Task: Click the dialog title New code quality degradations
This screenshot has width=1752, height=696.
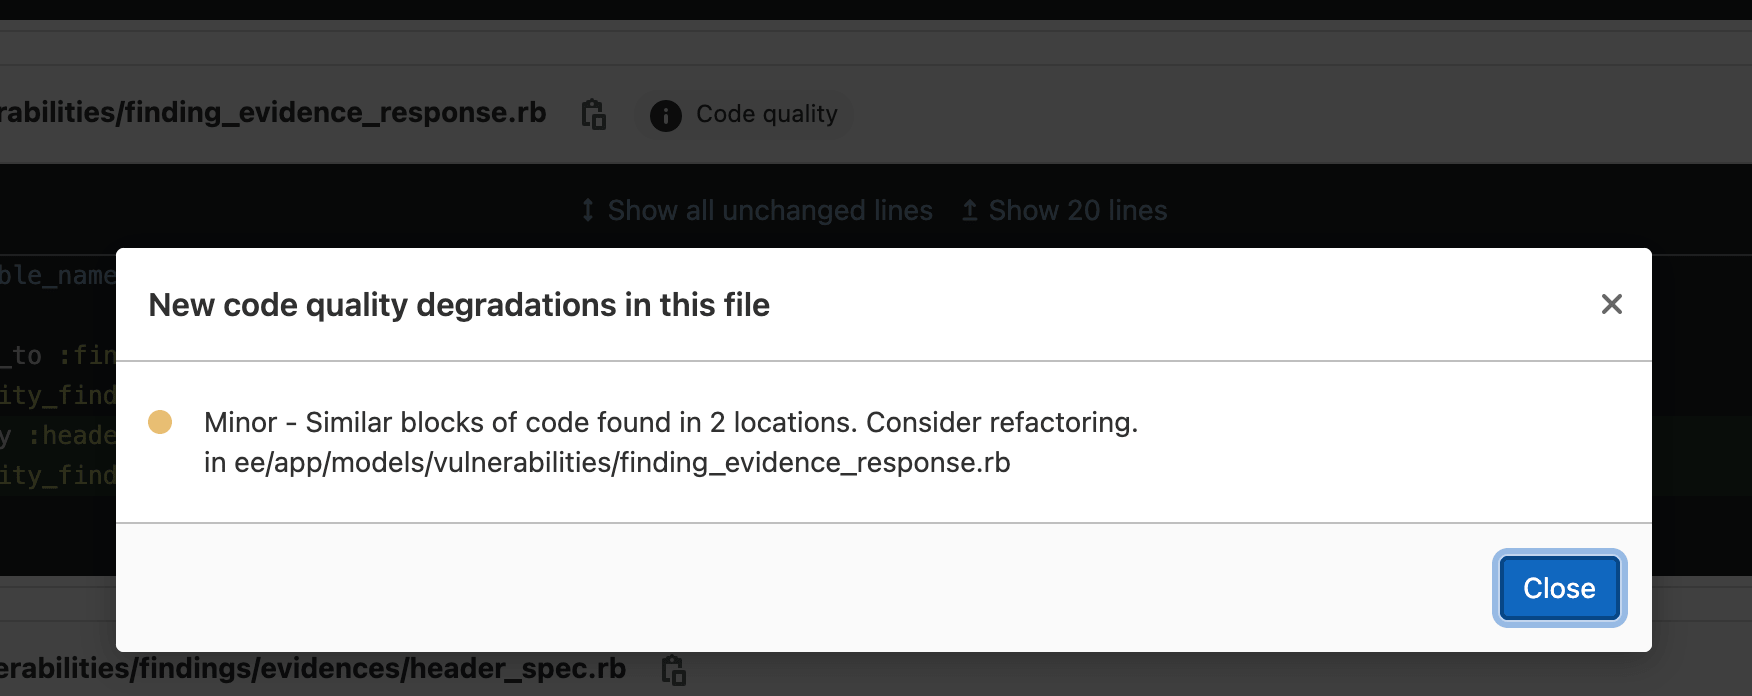Action: tap(459, 305)
